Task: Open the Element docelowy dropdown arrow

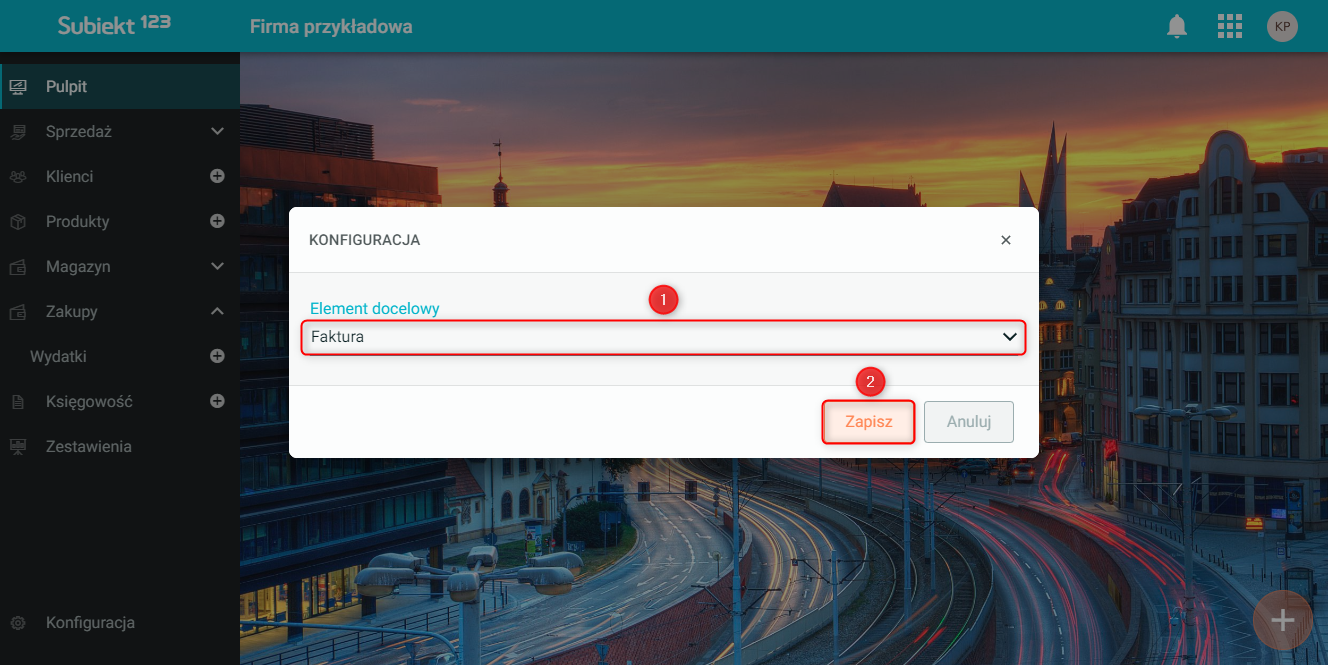Action: click(1009, 338)
